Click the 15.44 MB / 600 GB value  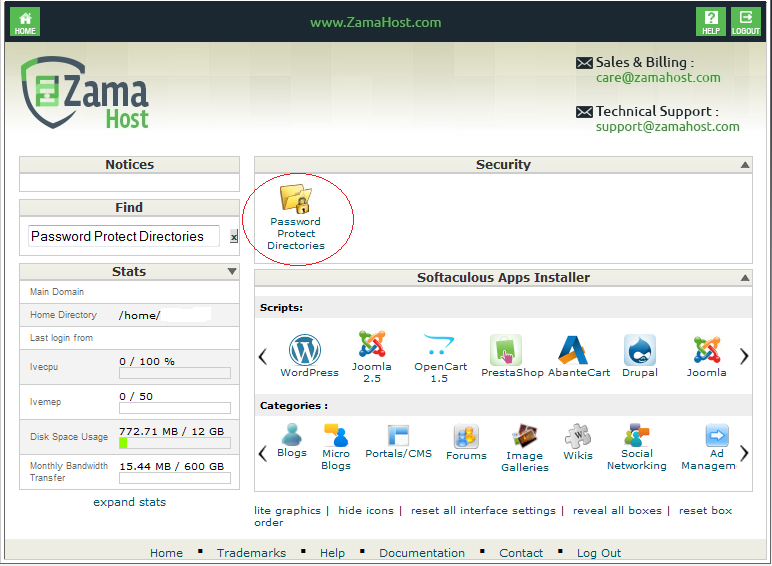(171, 467)
